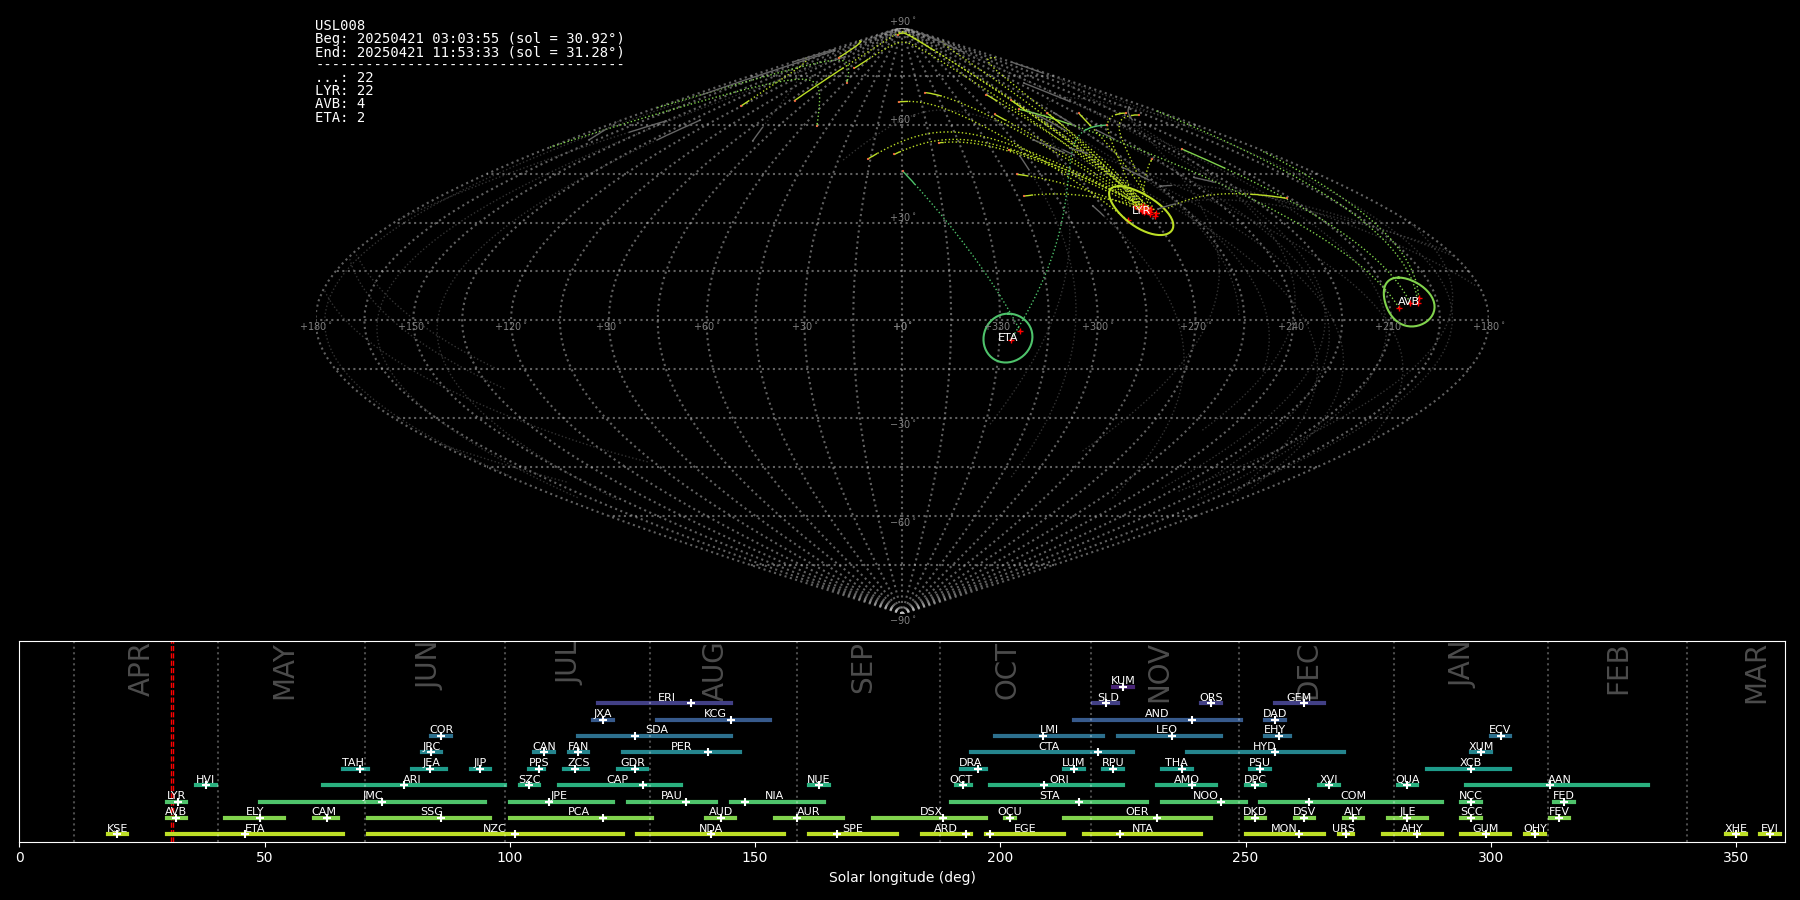Click the -60 latitude label on sky map
The height and width of the screenshot is (900, 1800).
(x=901, y=523)
